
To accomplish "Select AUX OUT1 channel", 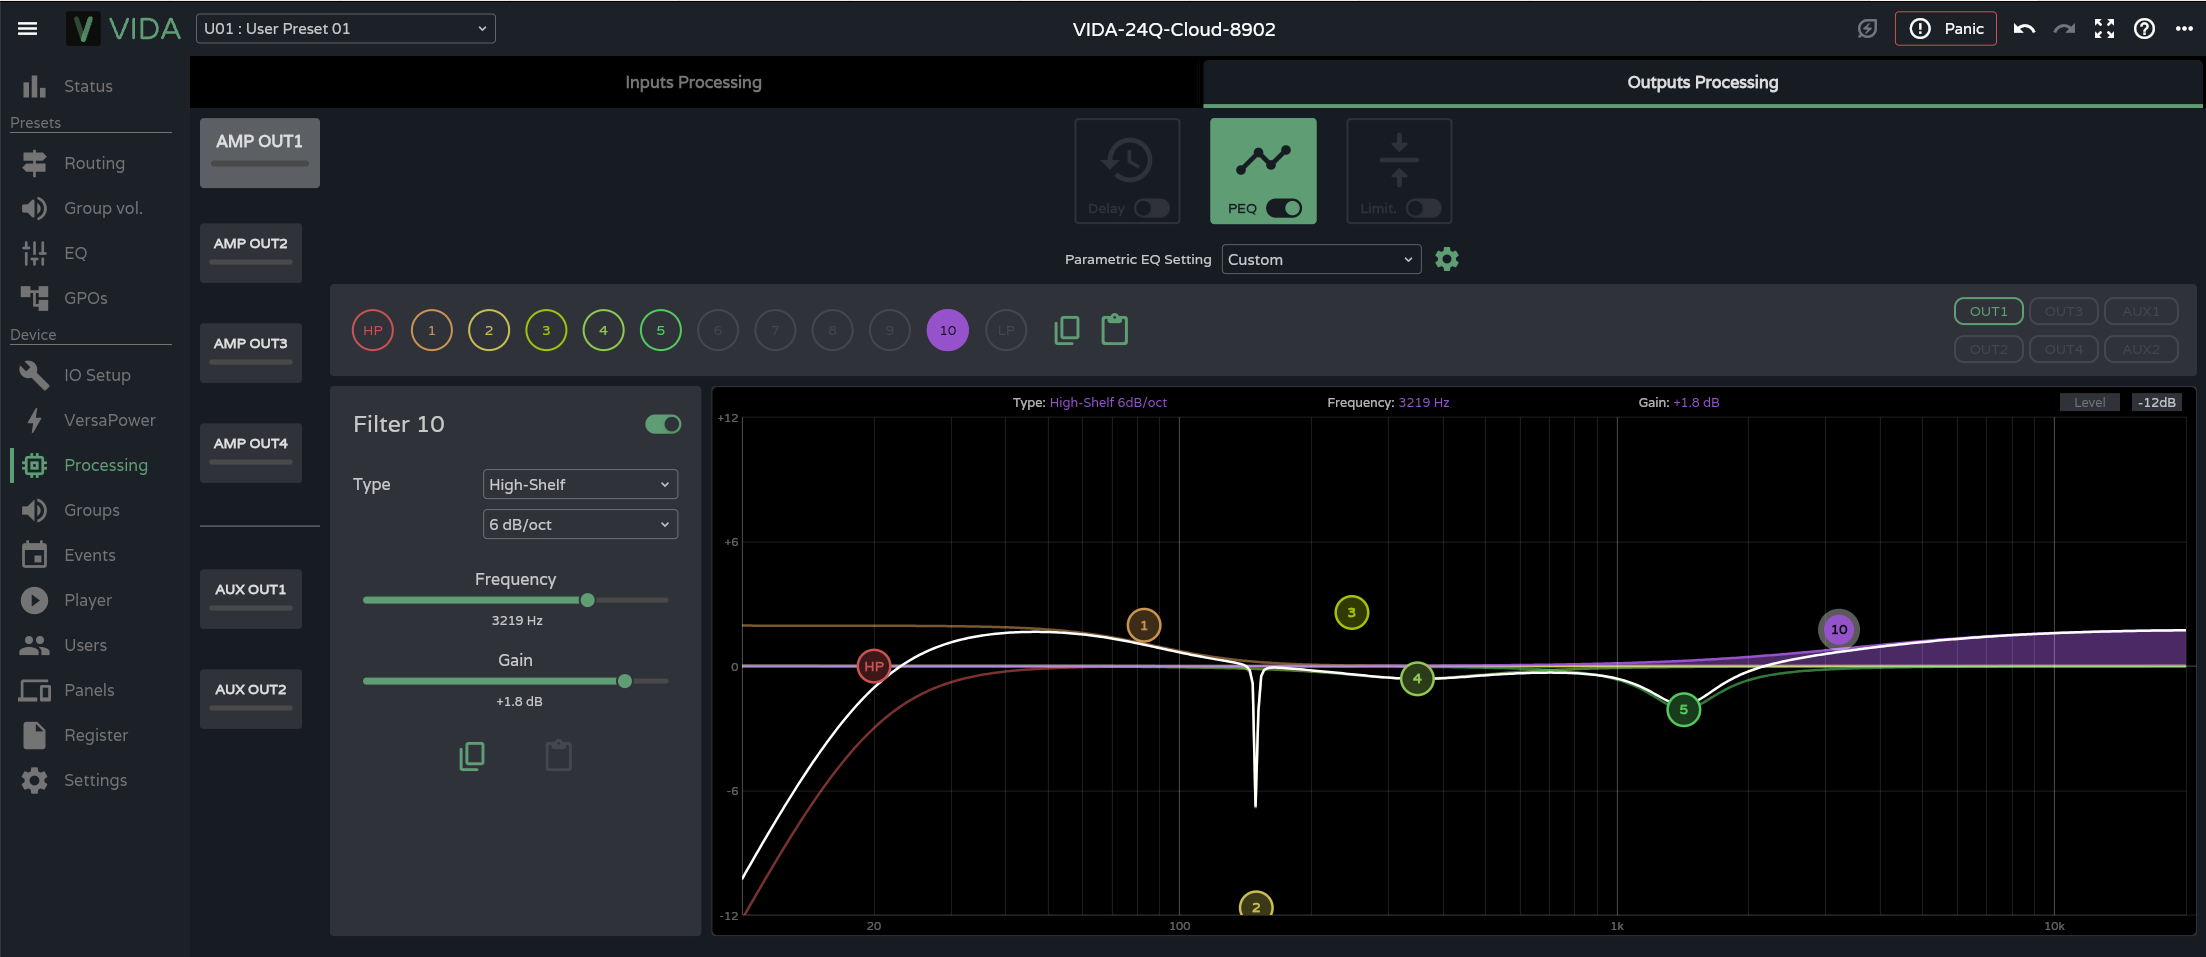I will 251,598.
